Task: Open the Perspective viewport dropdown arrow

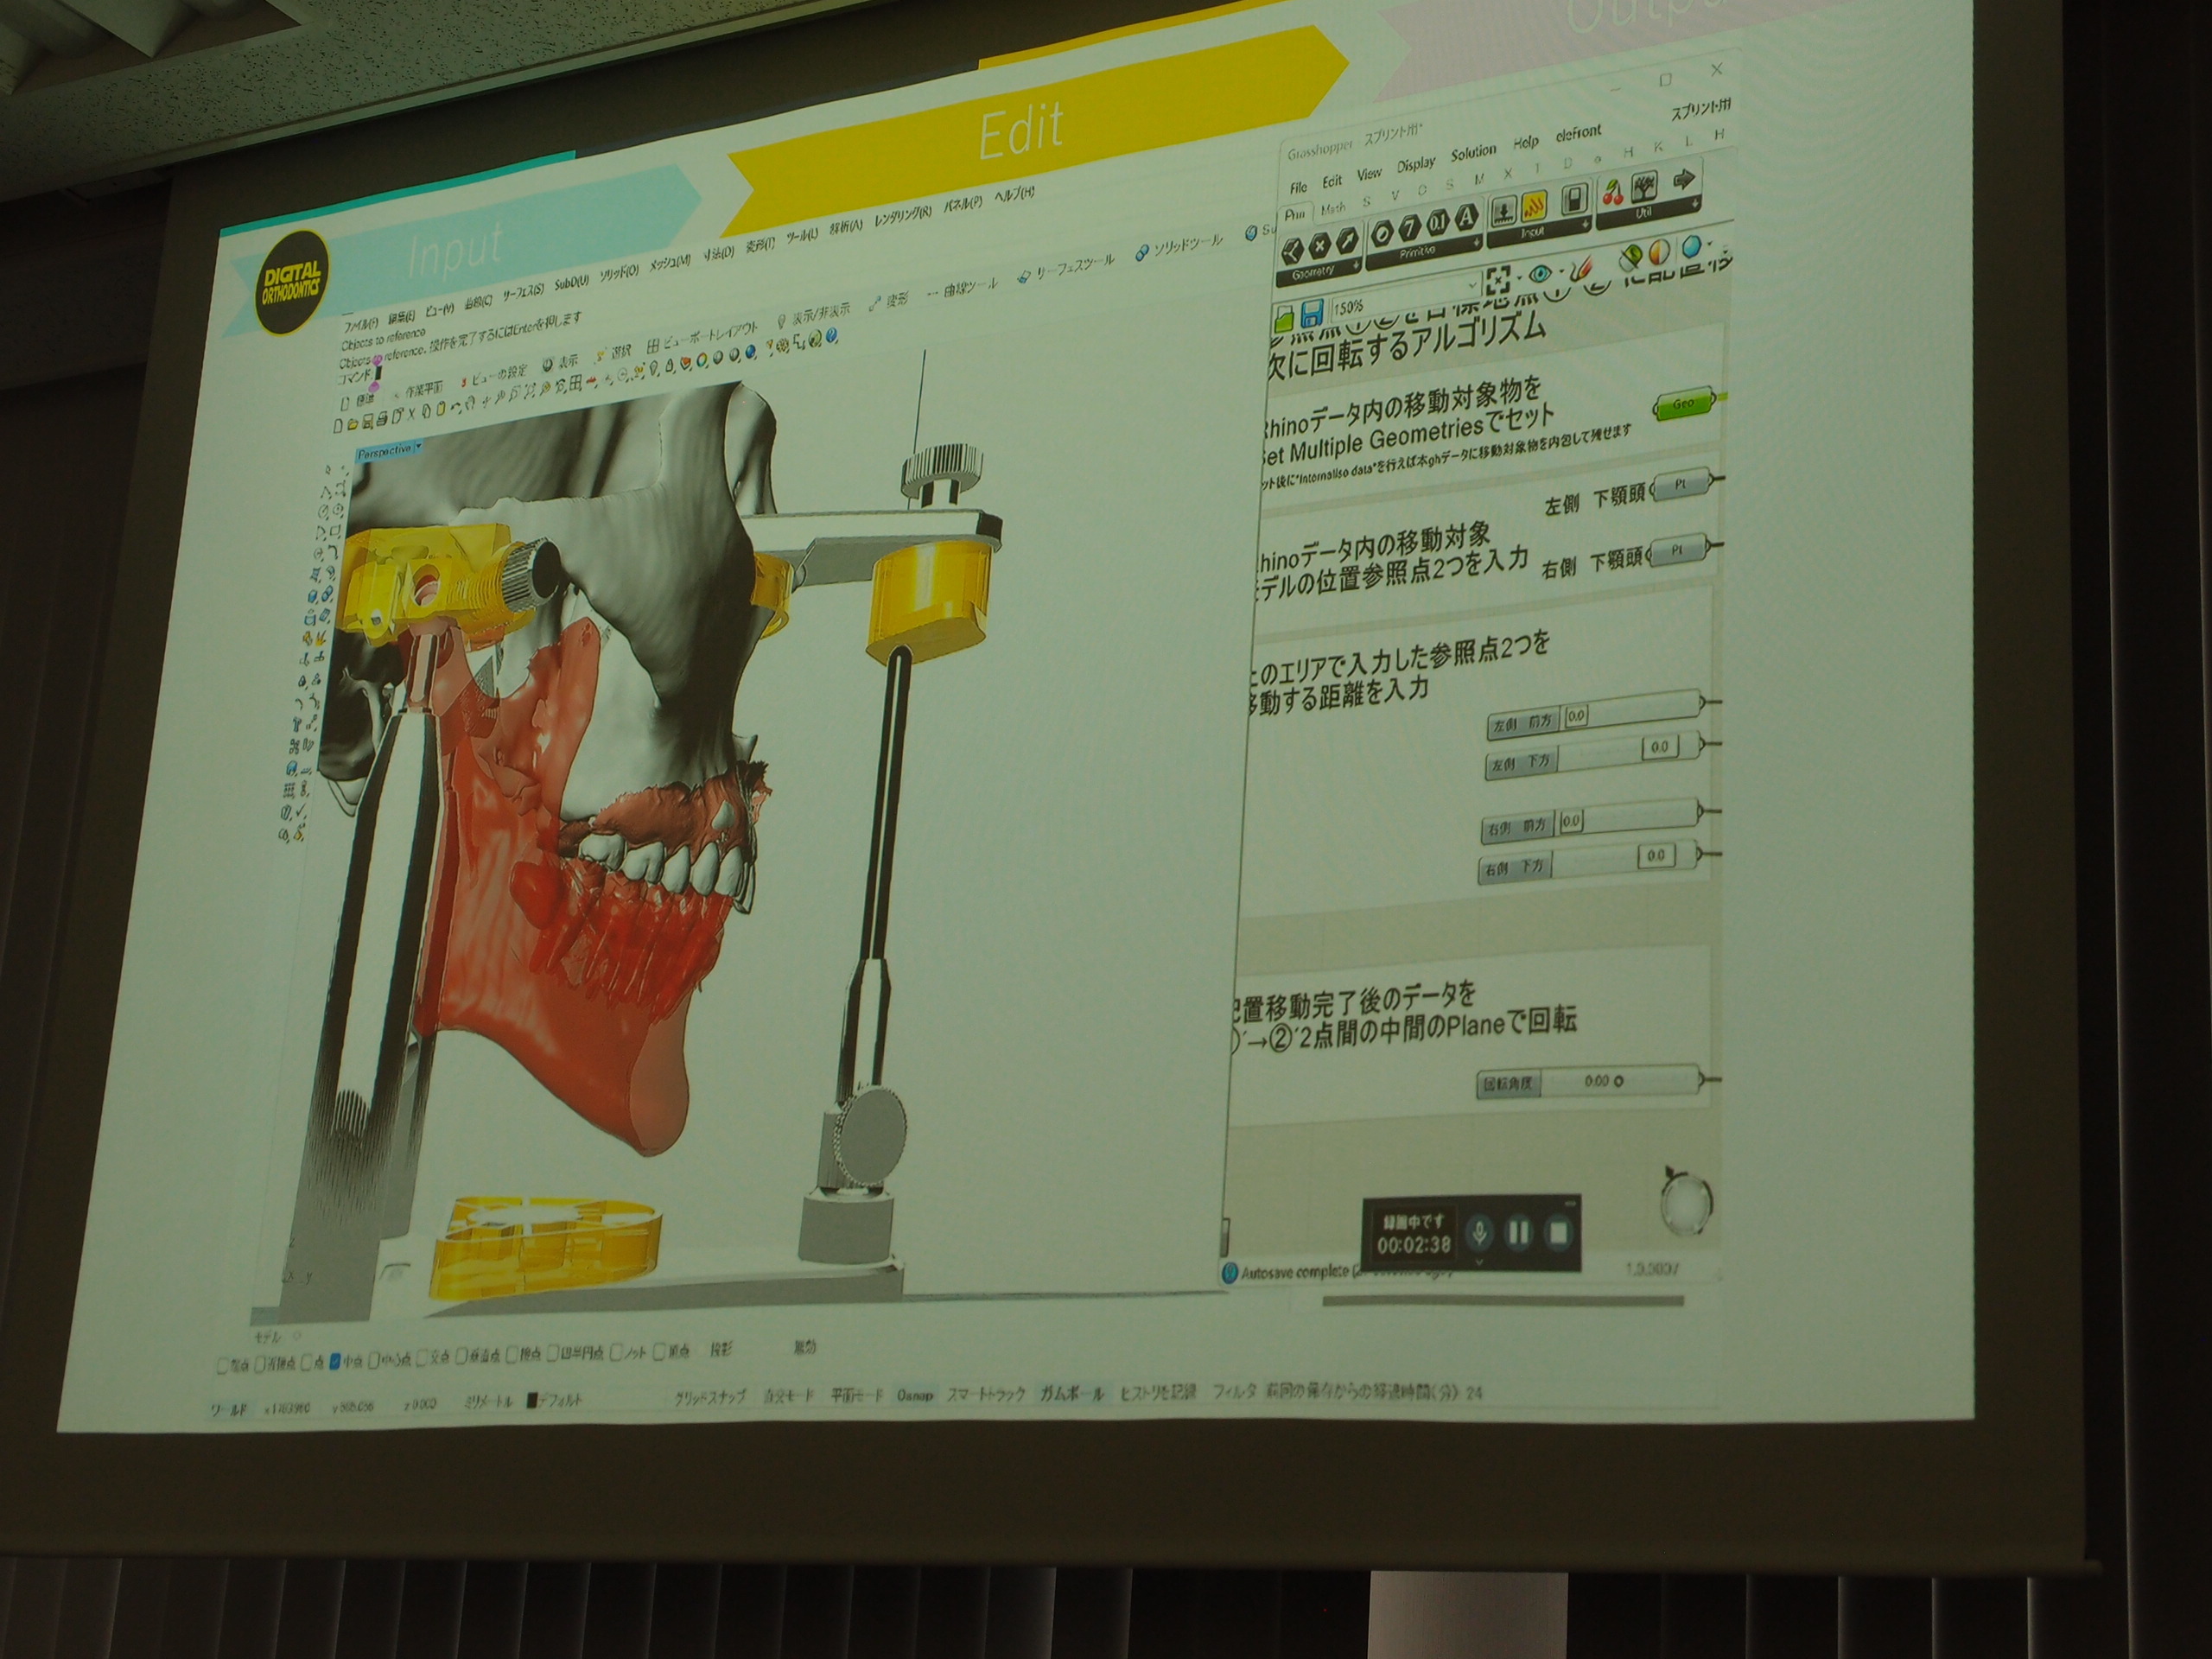Action: [x=417, y=447]
